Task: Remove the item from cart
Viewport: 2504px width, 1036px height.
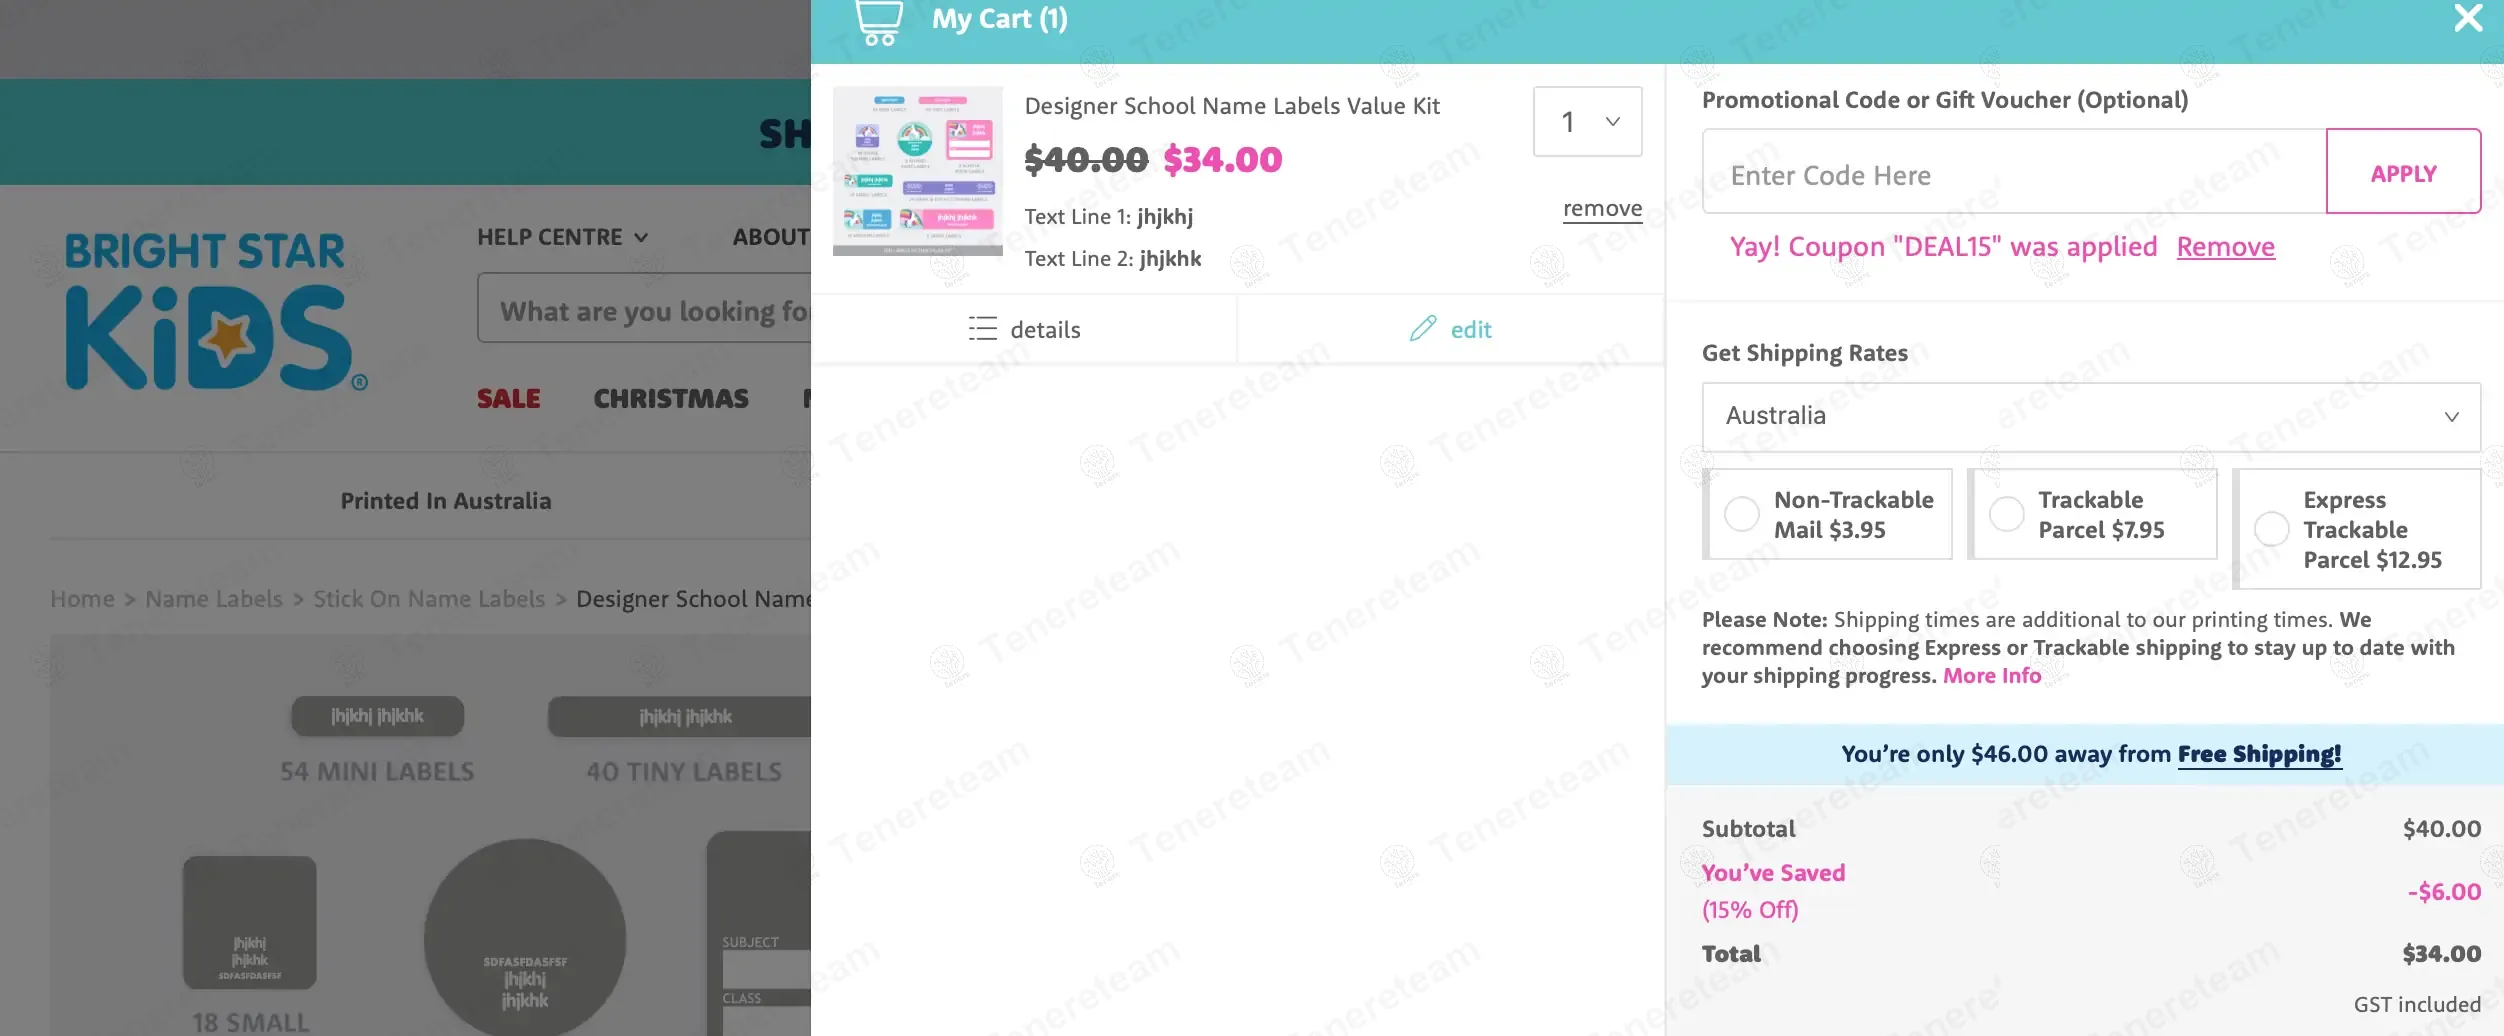Action: [1602, 208]
